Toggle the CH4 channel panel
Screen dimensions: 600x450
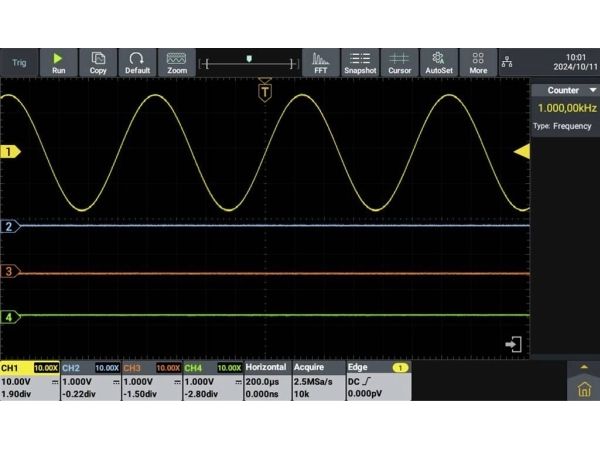click(x=213, y=381)
